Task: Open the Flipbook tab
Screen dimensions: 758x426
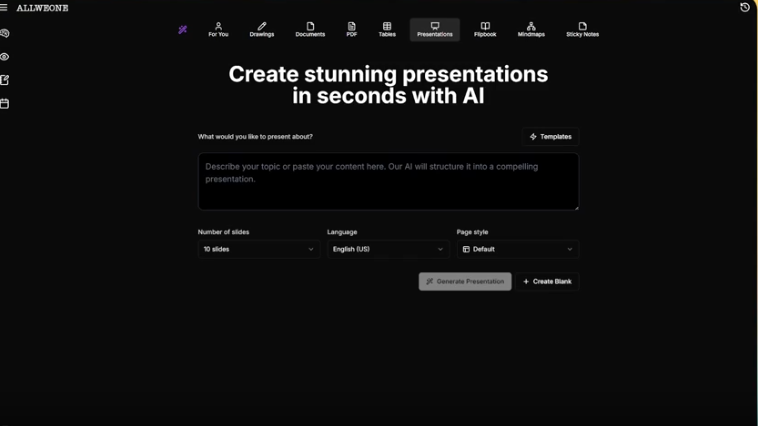Action: click(485, 29)
